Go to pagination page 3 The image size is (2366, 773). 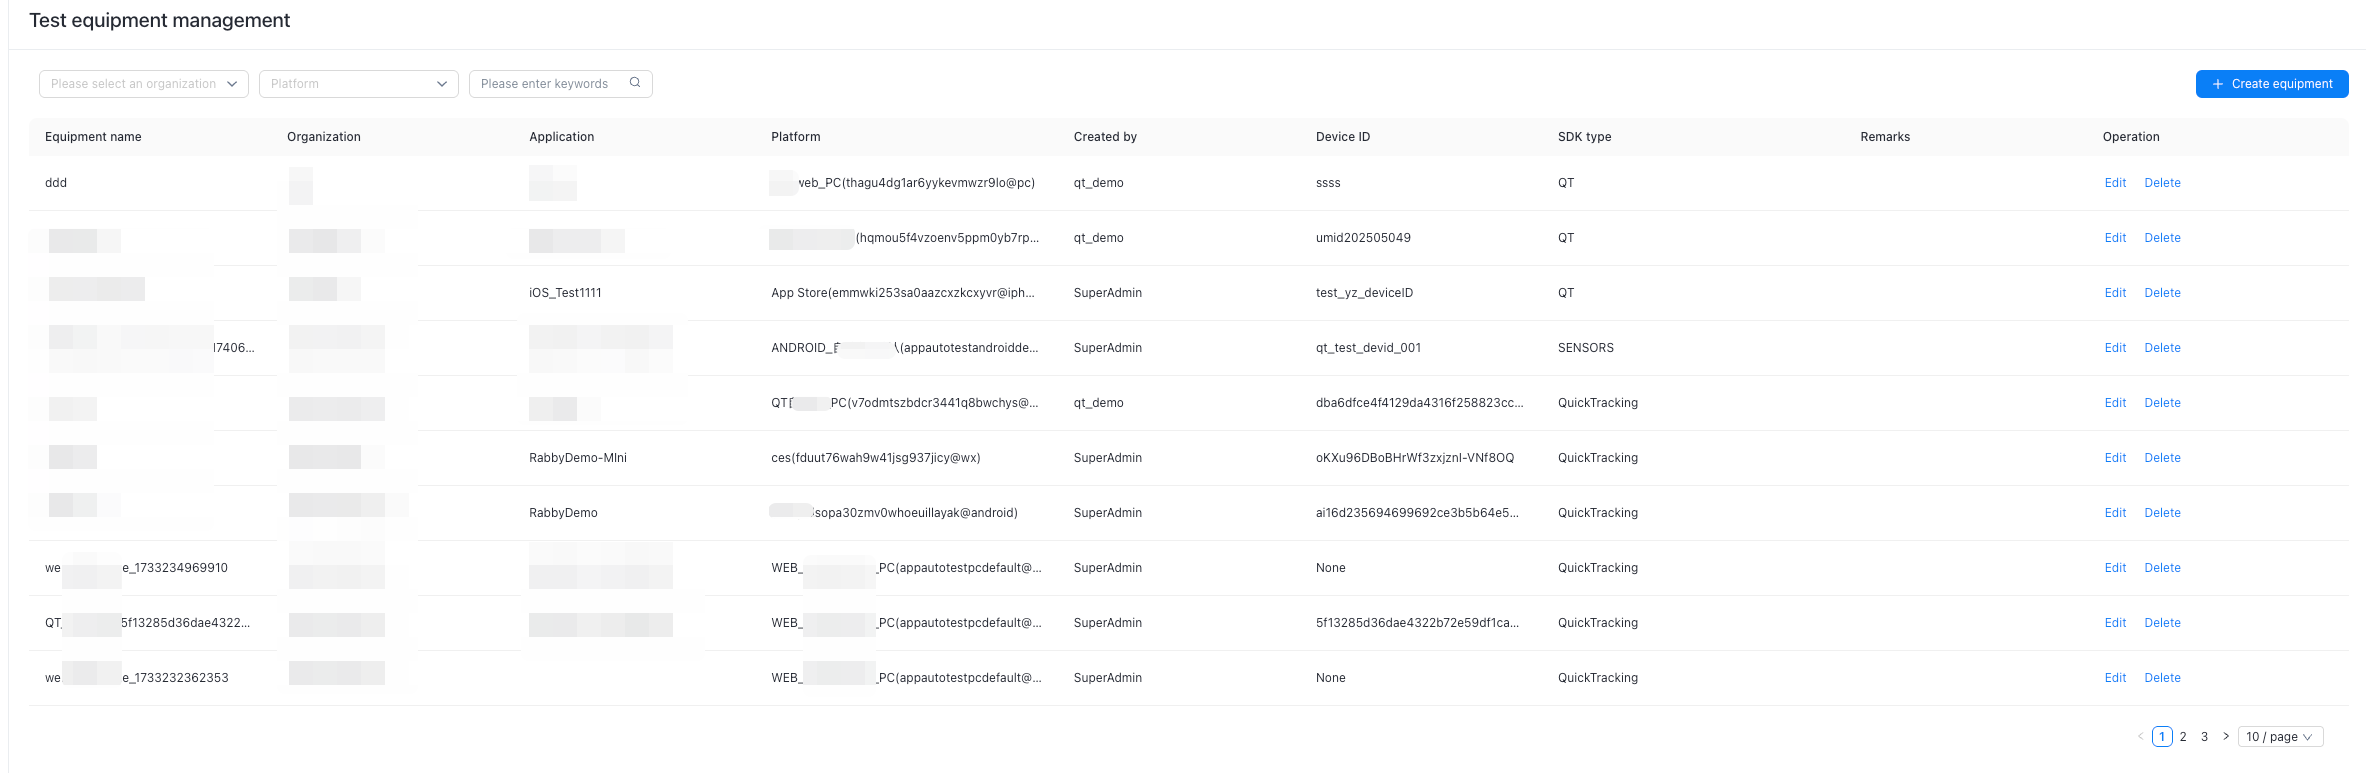[x=2204, y=737]
